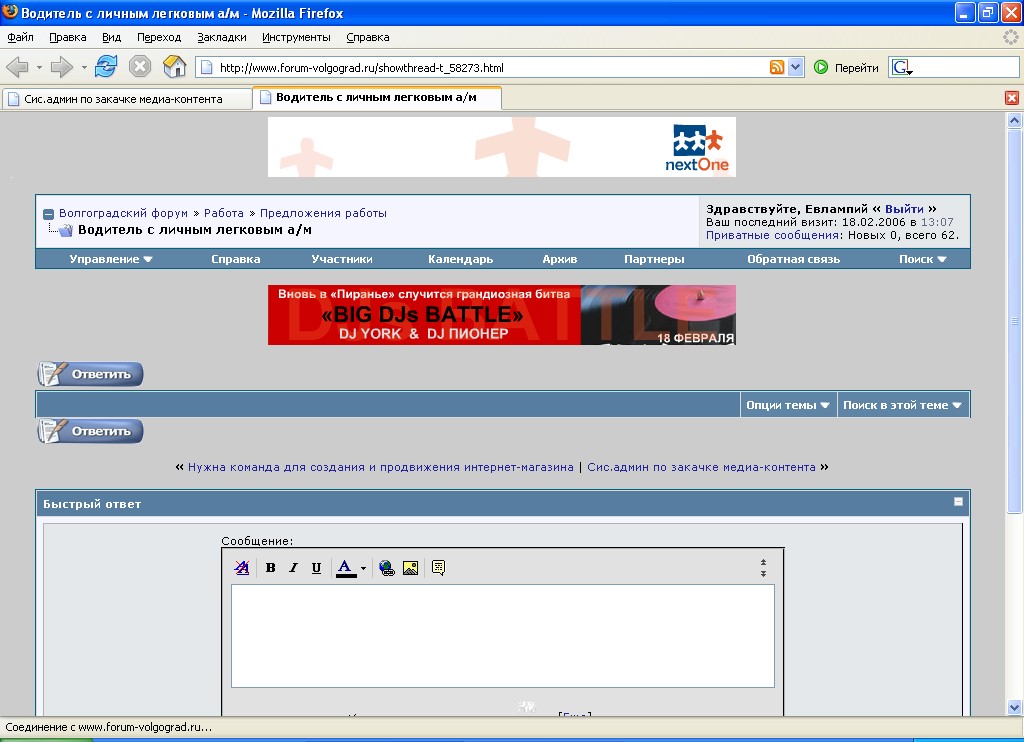1024x742 pixels.
Task: Open next thread Сис.админ по закачке link
Action: 701,467
